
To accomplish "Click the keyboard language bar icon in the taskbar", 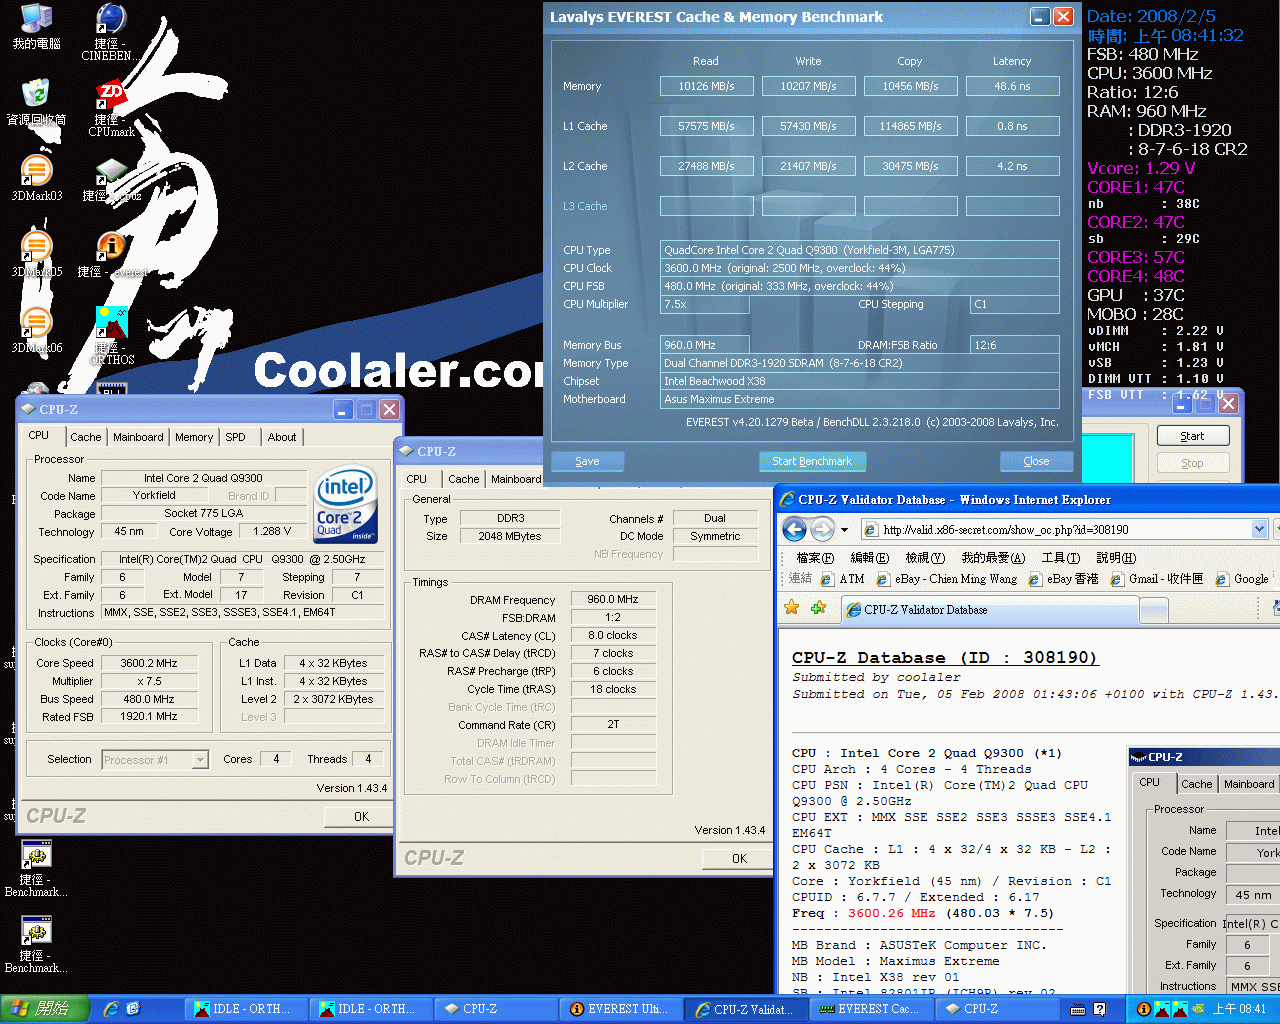I will click(x=1079, y=1009).
